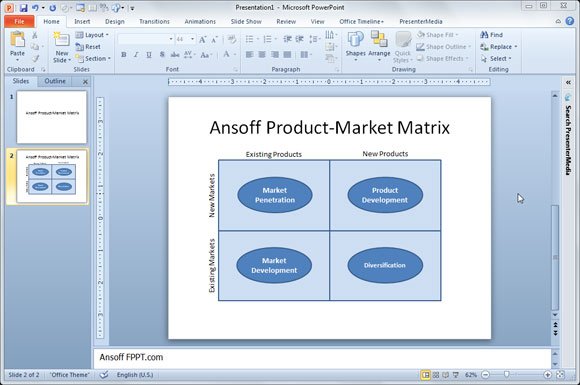Click the Save icon in quick access toolbar
This screenshot has width=580, height=385.
[x=23, y=8]
